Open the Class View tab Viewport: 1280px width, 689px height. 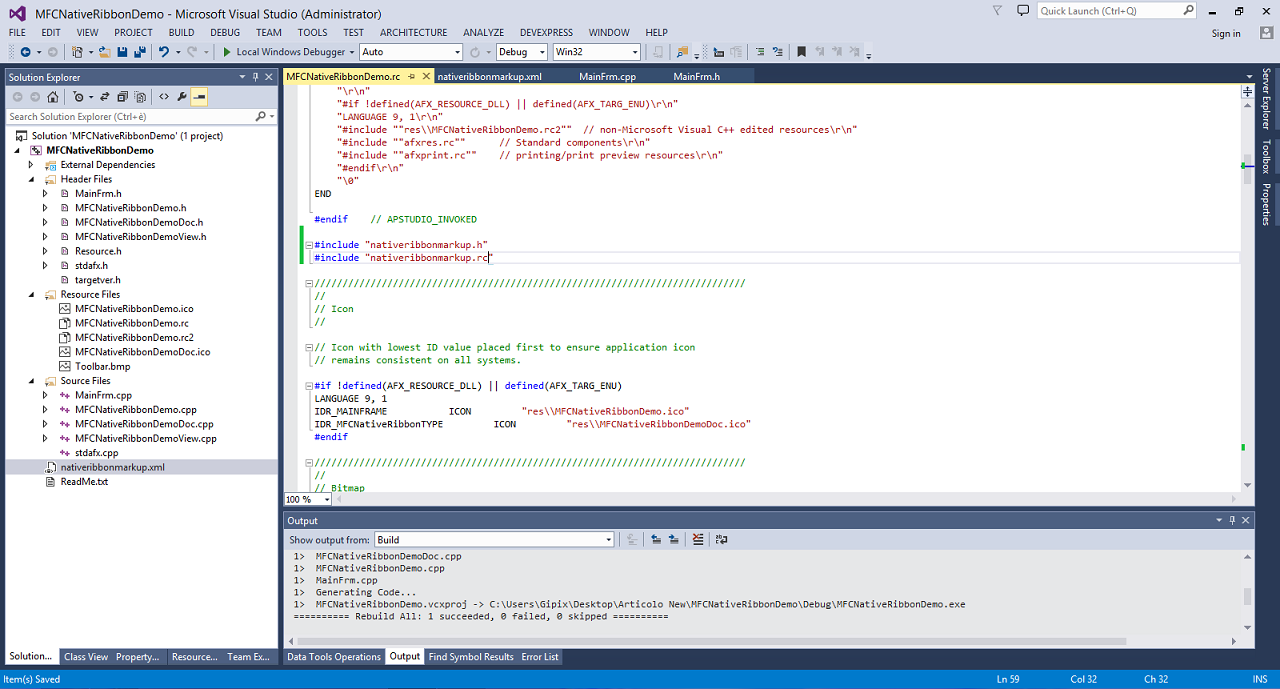tap(86, 657)
